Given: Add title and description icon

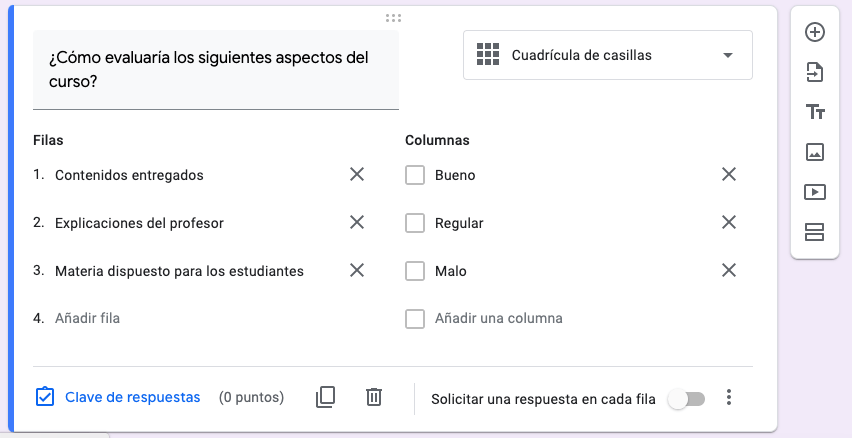Looking at the screenshot, I should coord(815,112).
